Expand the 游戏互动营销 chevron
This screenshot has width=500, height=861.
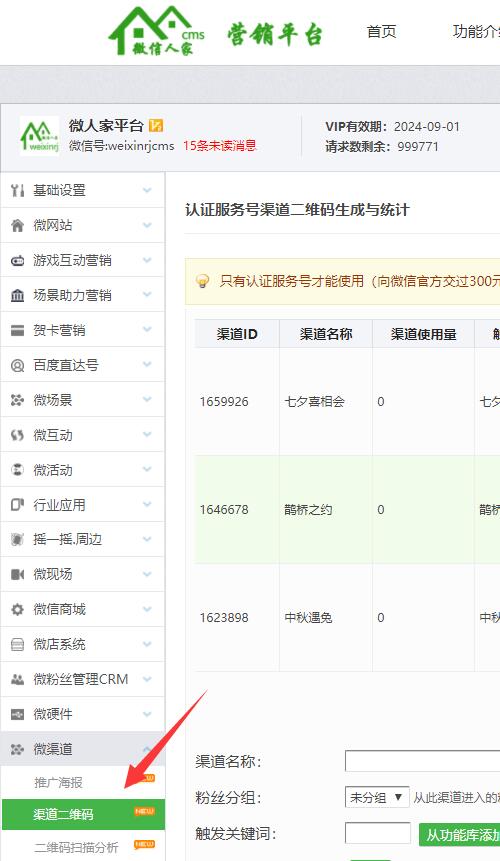pos(147,260)
